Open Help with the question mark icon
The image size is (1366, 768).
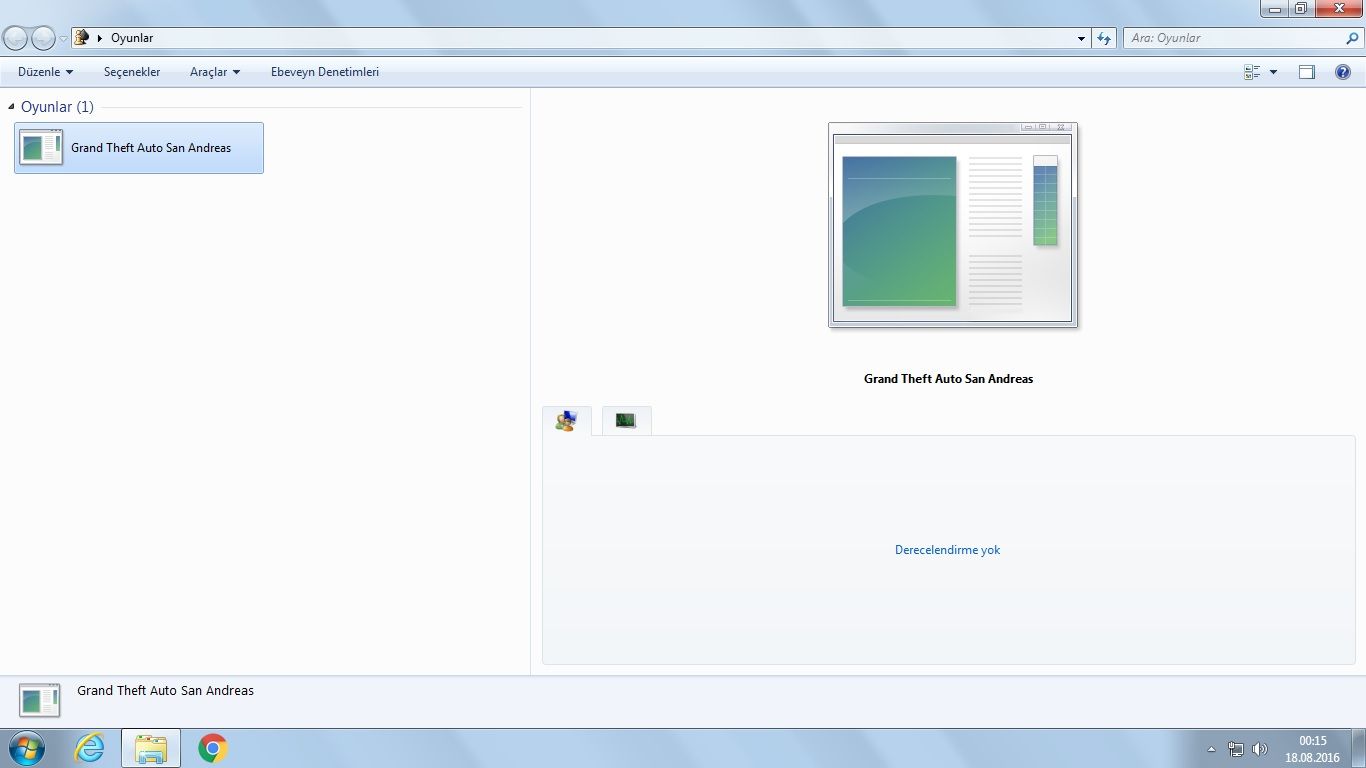point(1343,72)
